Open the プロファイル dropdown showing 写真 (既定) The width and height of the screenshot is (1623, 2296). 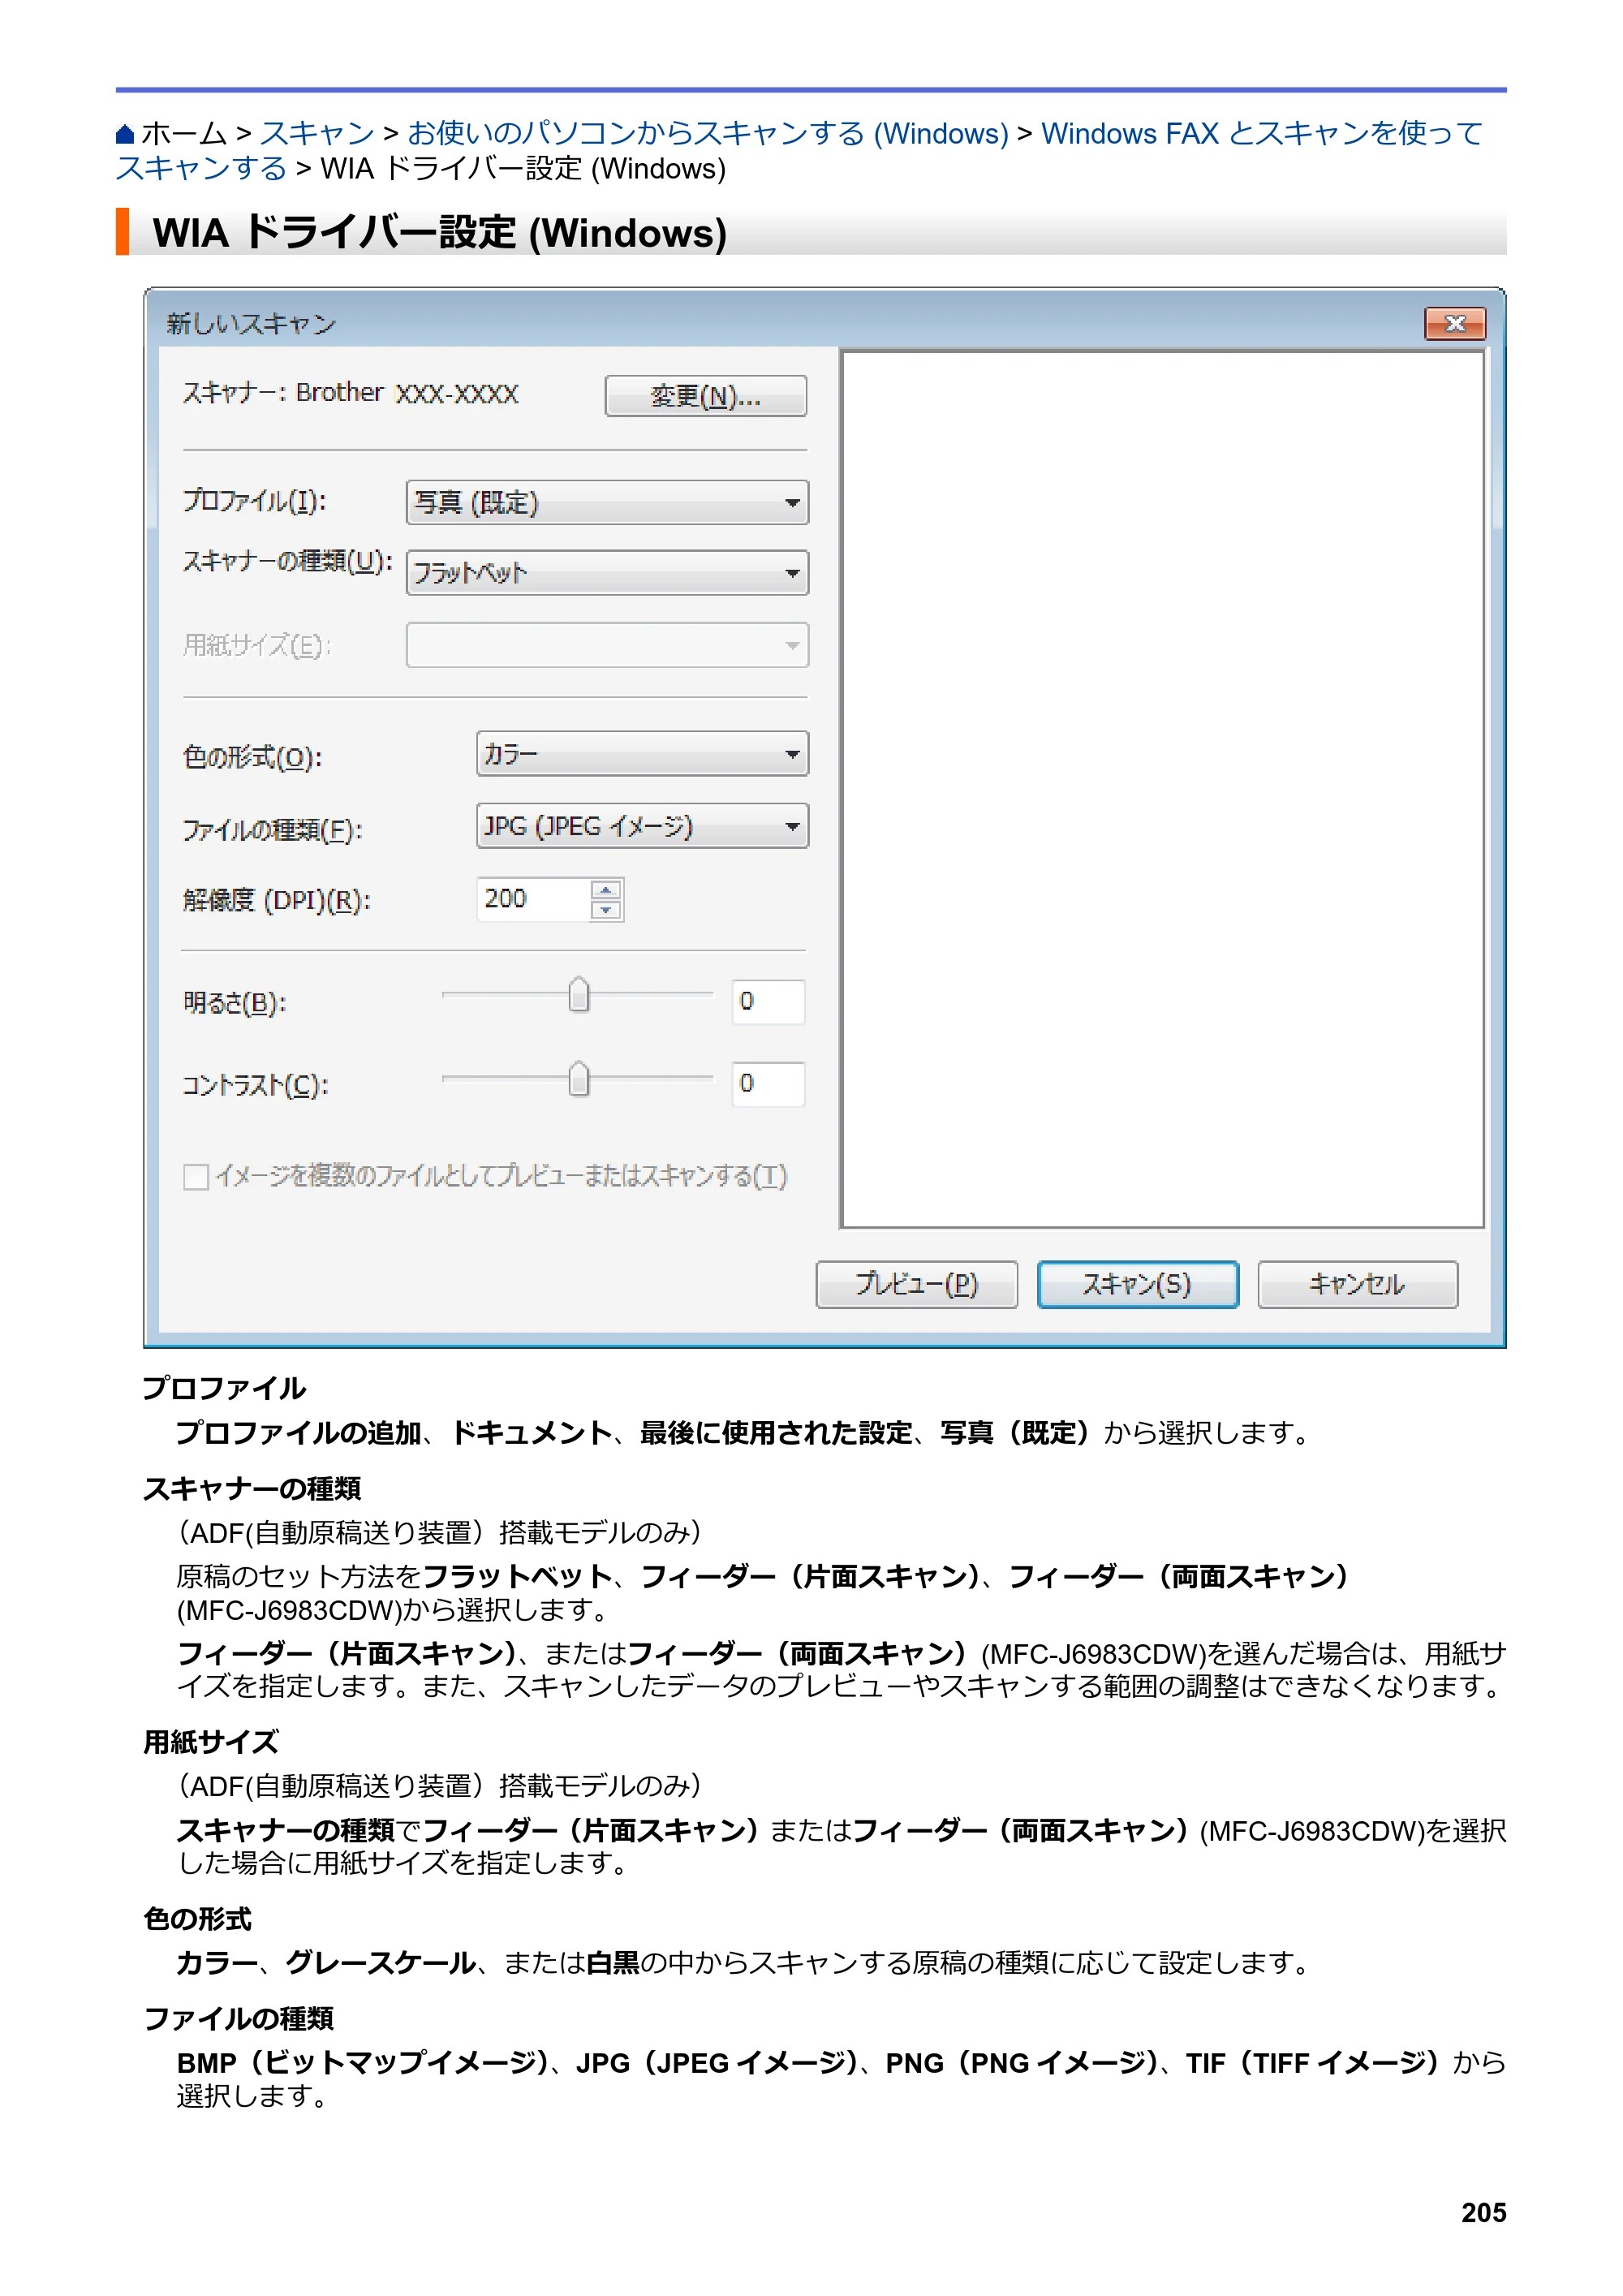[x=607, y=502]
